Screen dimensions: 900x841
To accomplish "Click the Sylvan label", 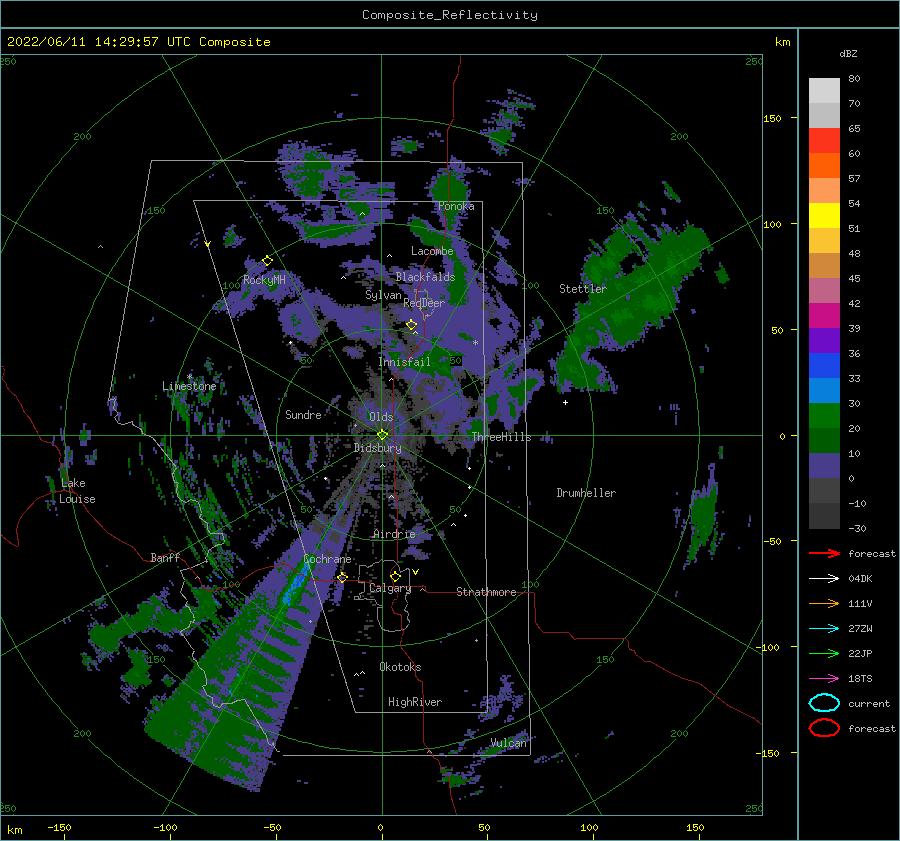I will 383,294.
